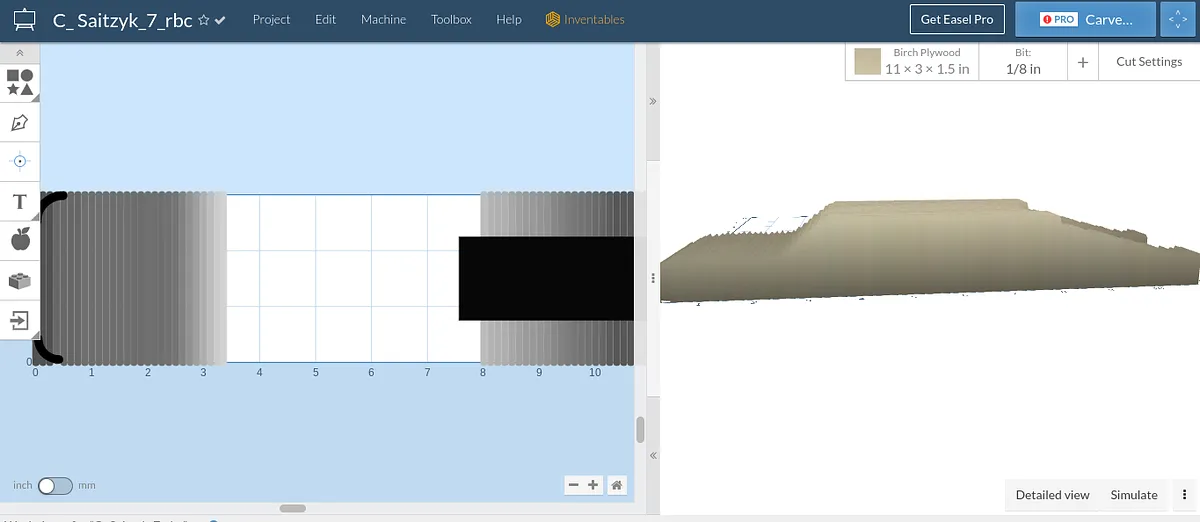Open the Apps brick icon
This screenshot has width=1200, height=522.
pos(20,281)
